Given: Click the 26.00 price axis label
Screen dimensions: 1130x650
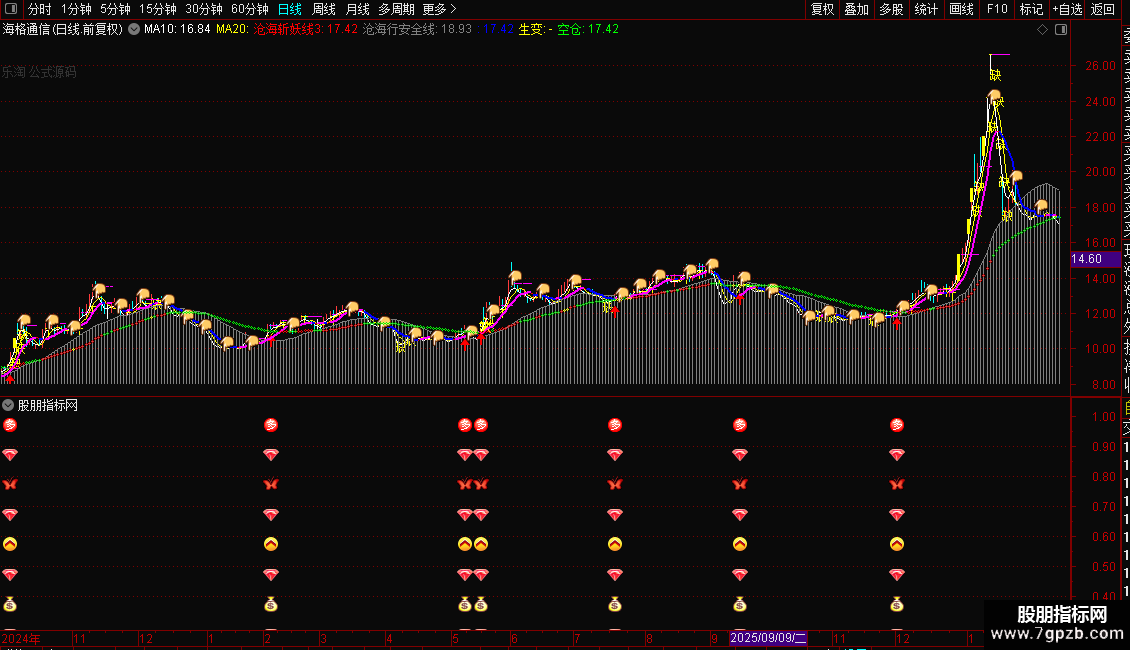Looking at the screenshot, I should [x=1100, y=66].
